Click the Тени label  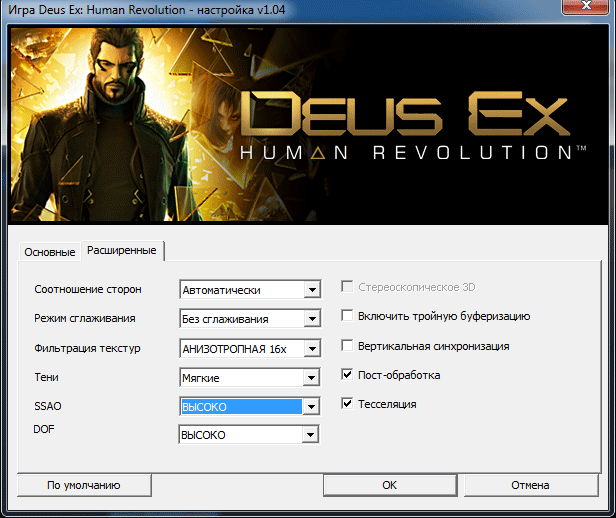[x=46, y=377]
